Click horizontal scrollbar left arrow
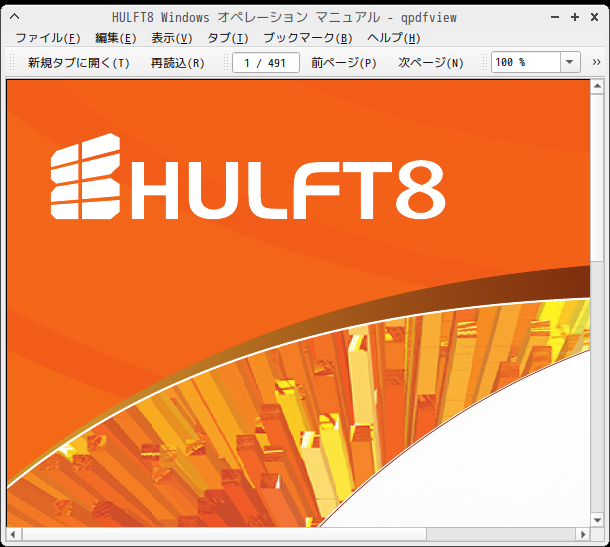This screenshot has width=610, height=547. 13,534
